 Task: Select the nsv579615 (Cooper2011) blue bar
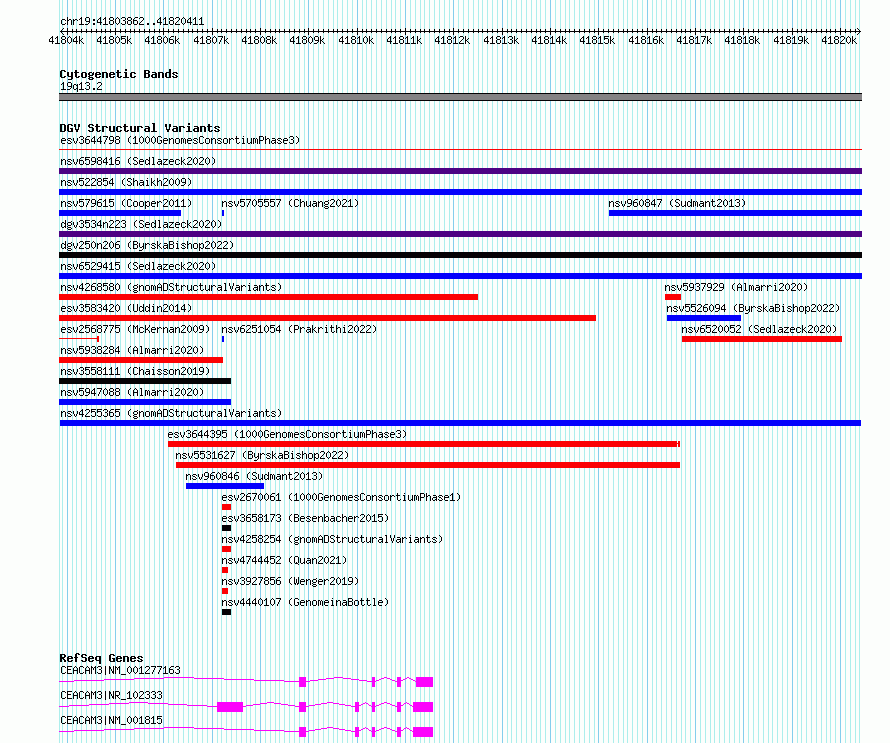point(120,213)
